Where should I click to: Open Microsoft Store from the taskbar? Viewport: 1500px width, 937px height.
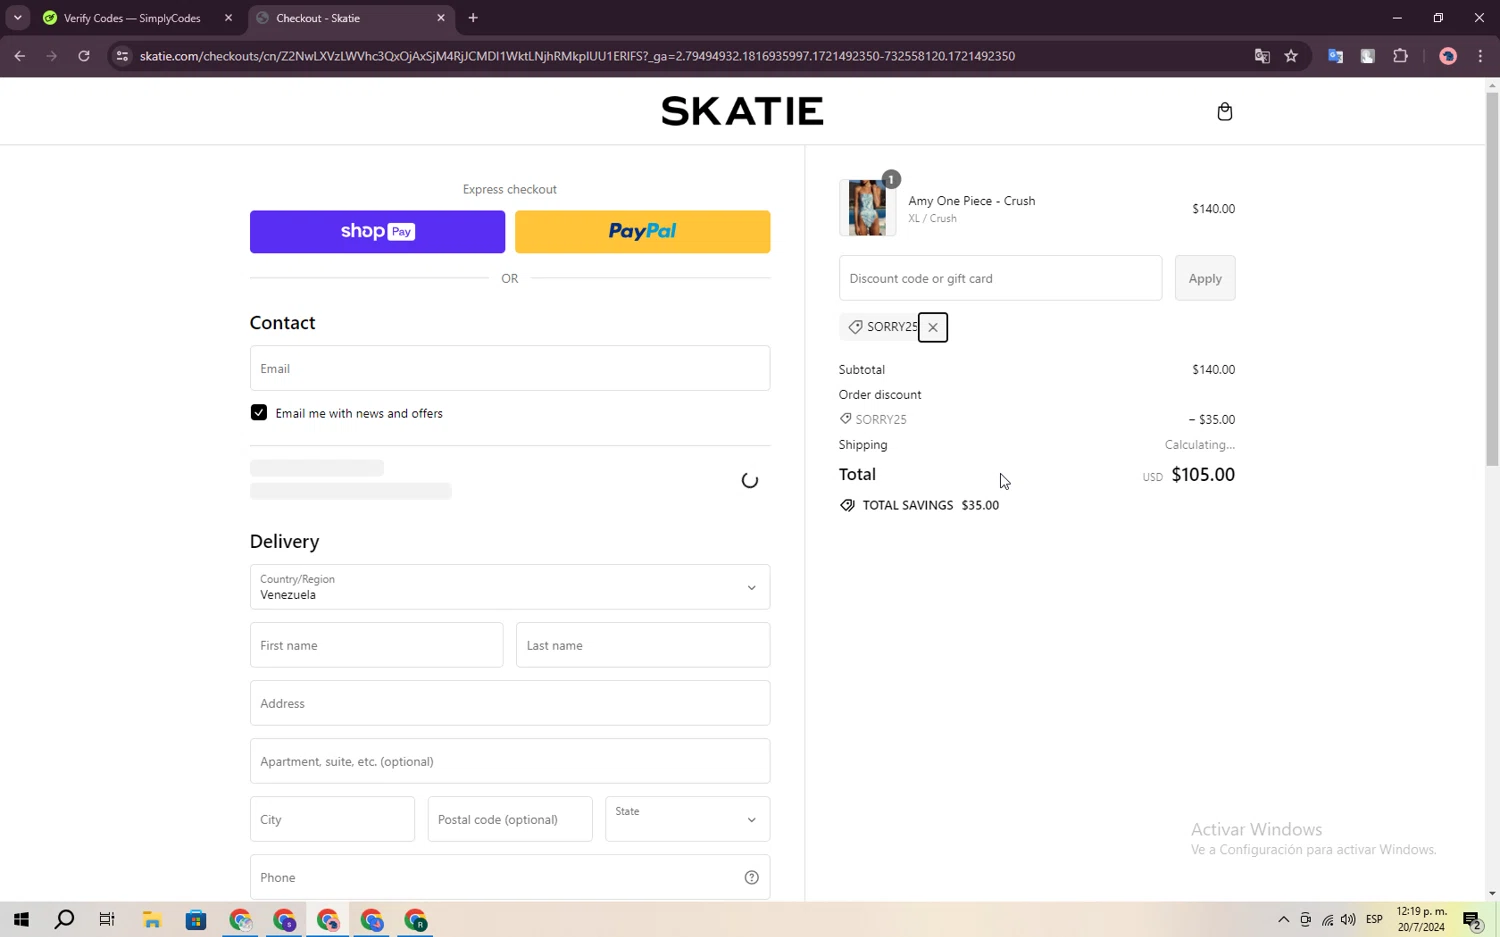pyautogui.click(x=196, y=920)
